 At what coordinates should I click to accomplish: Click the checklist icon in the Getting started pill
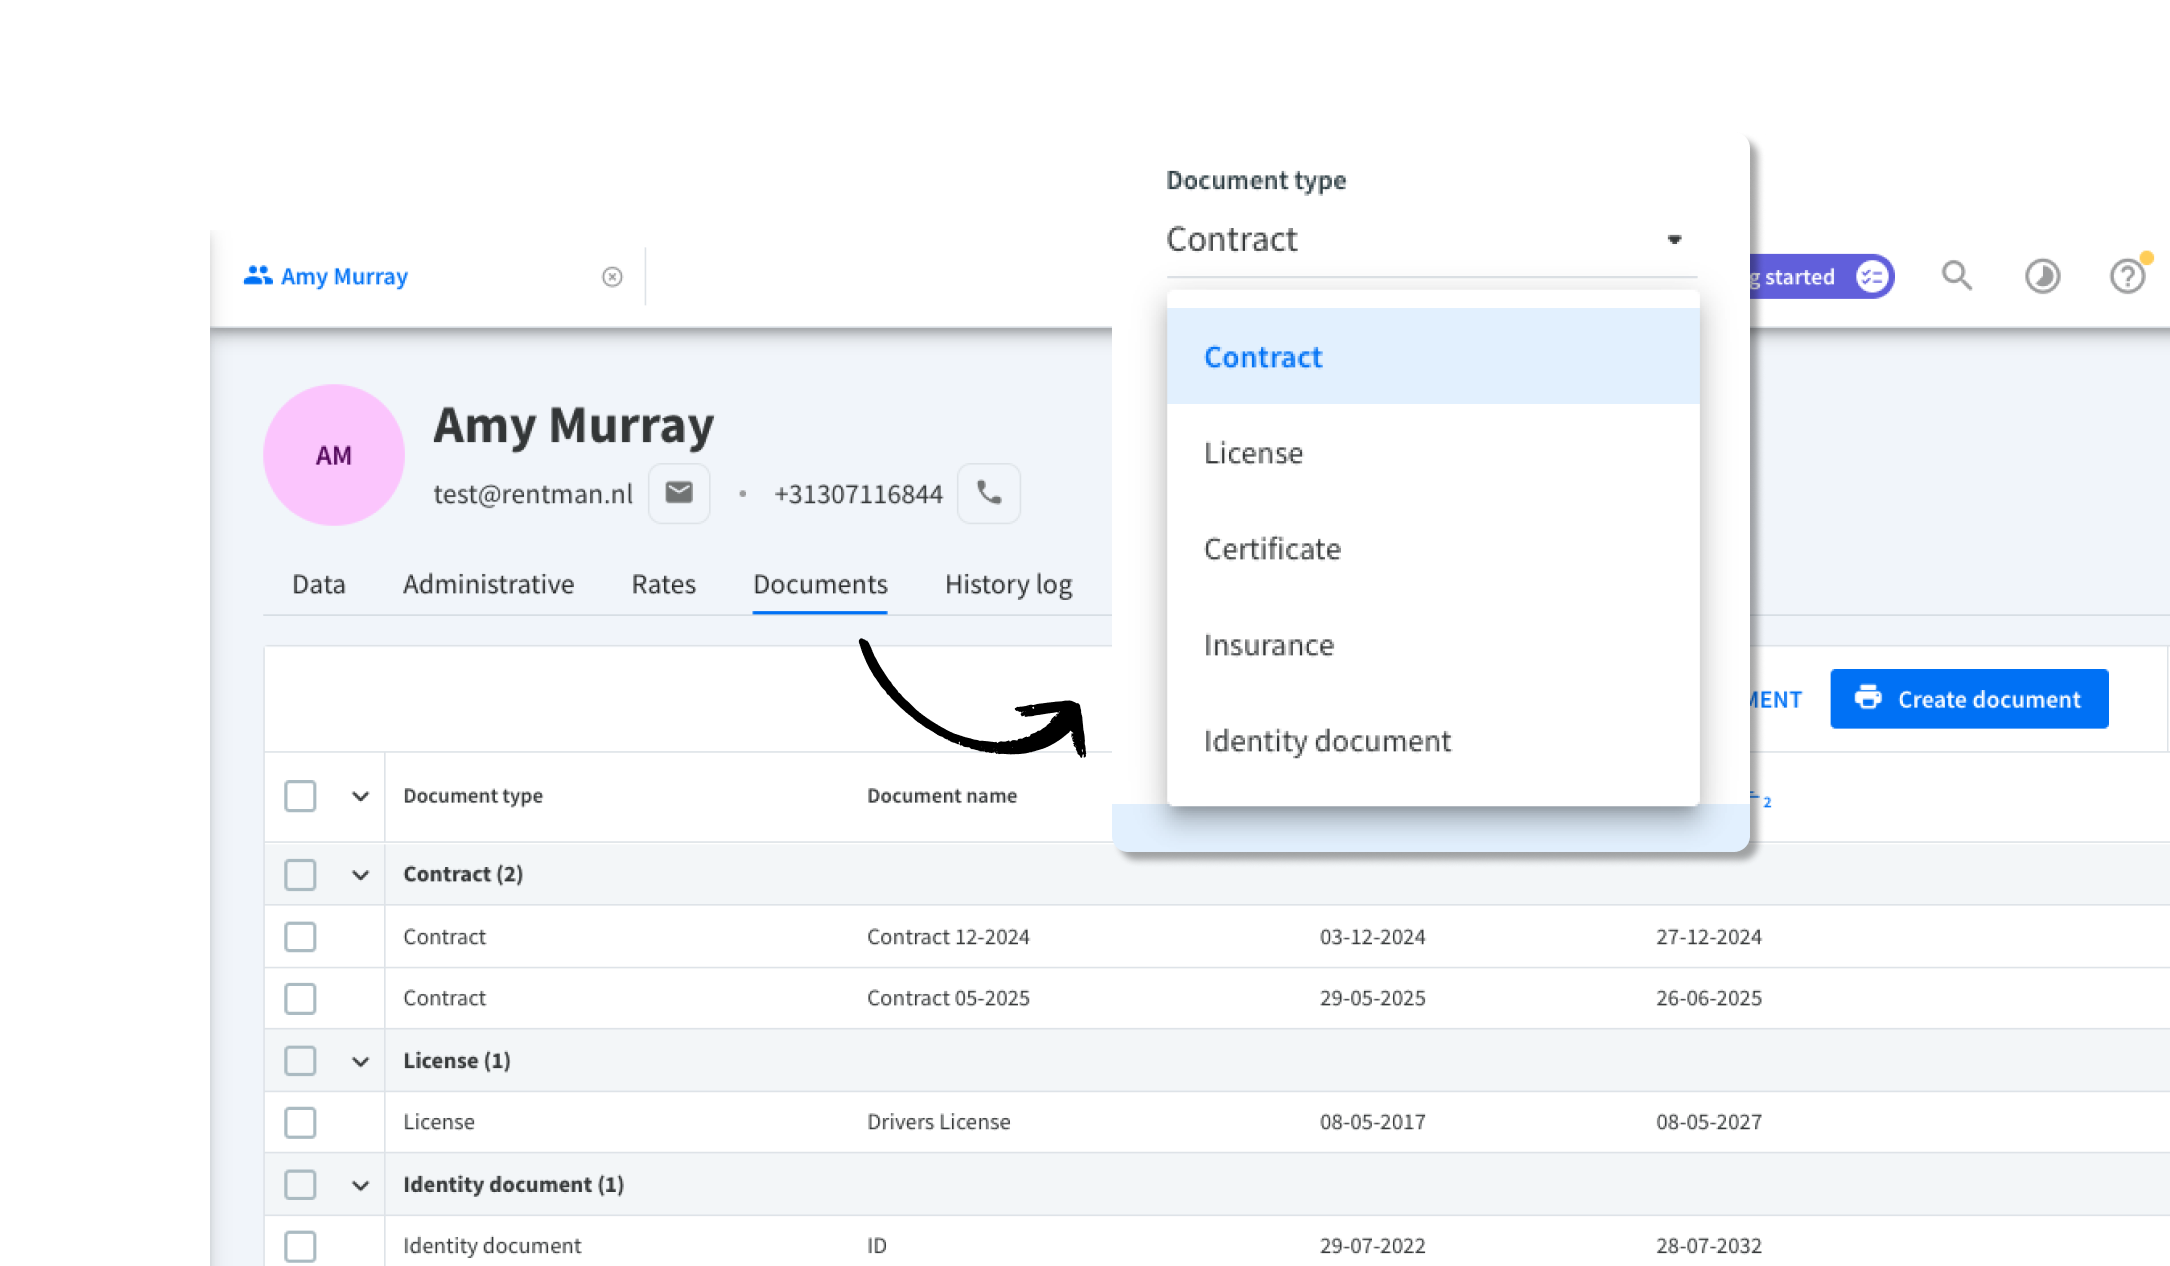[1872, 277]
